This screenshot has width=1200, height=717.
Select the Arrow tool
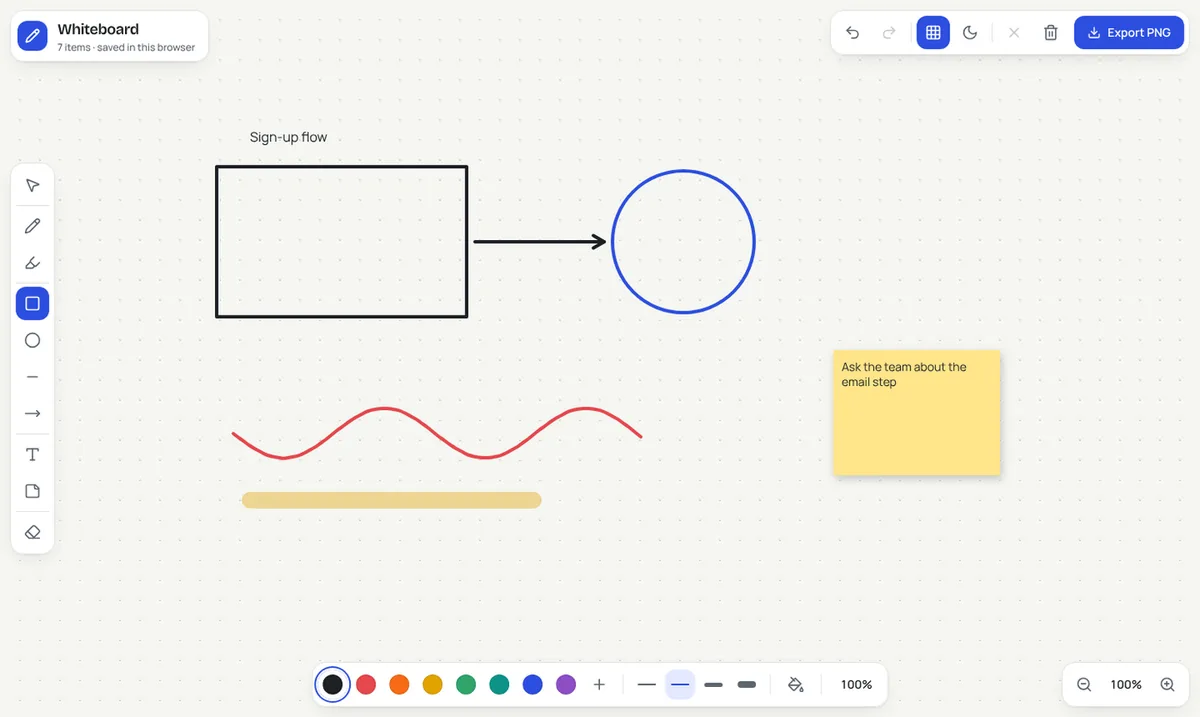(32, 414)
